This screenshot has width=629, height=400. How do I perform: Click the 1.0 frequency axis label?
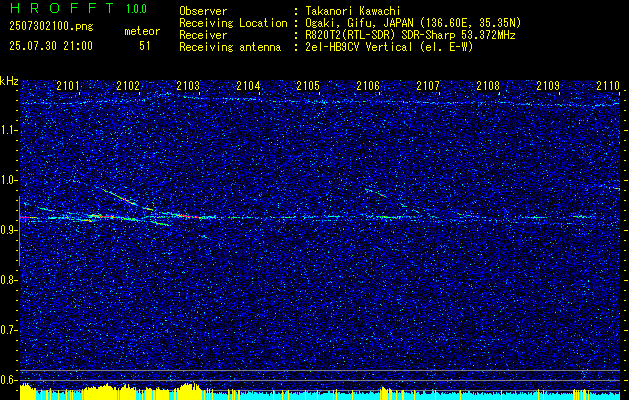pos(8,180)
